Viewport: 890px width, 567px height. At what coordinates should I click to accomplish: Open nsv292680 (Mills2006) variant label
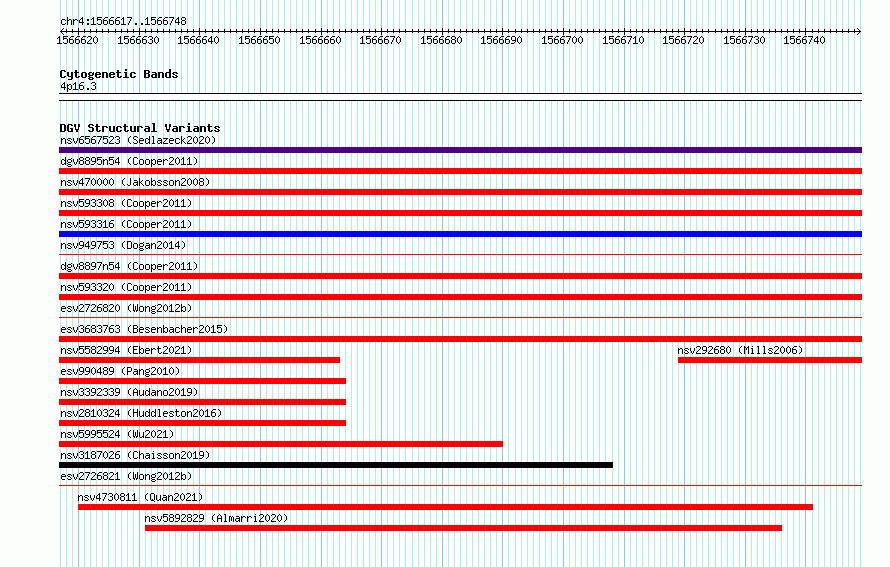point(740,350)
